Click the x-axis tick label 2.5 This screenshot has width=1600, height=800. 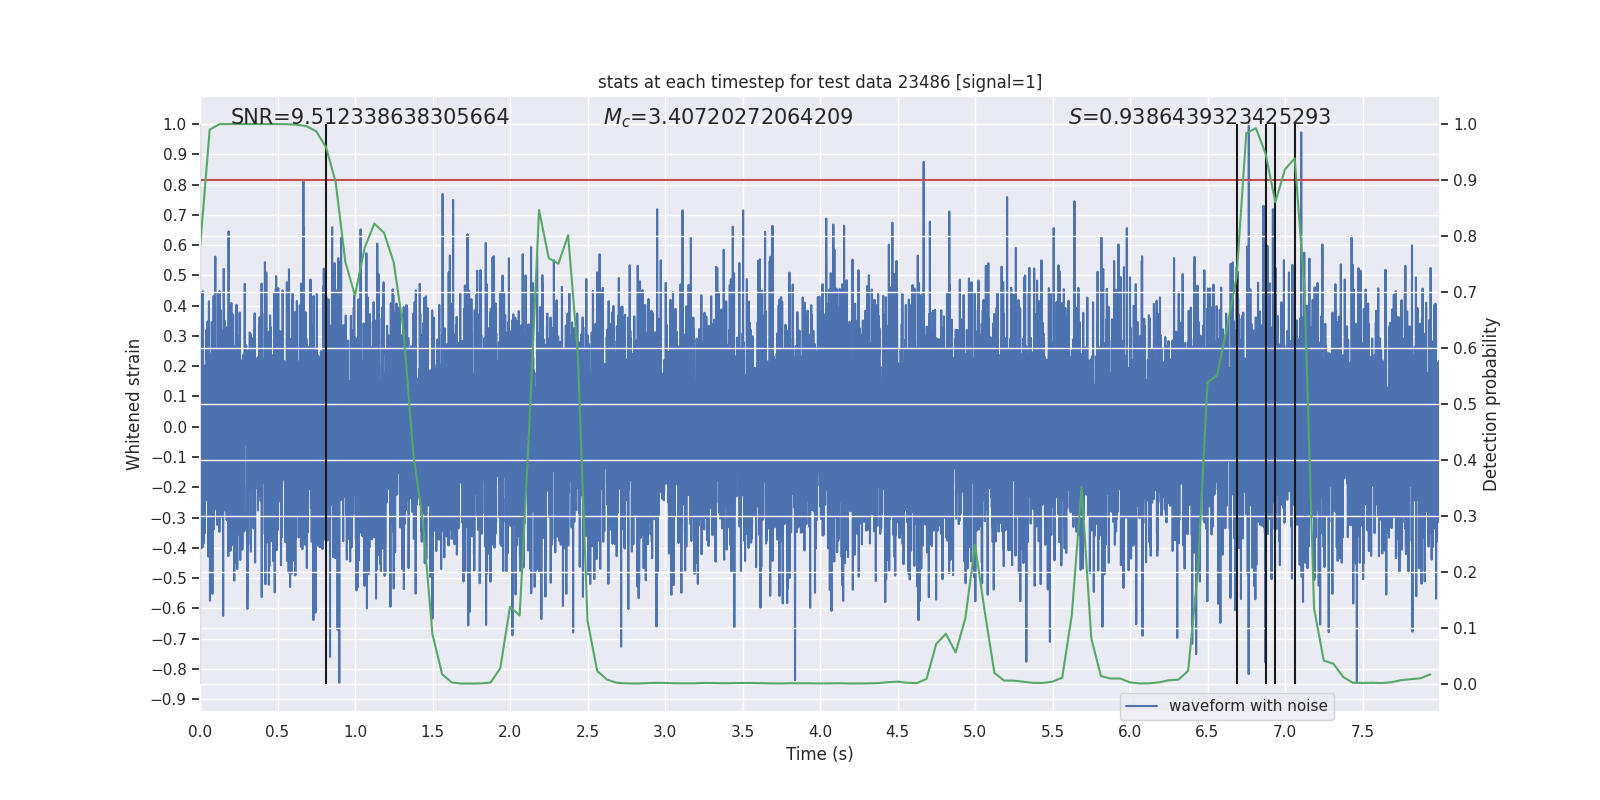pyautogui.click(x=587, y=731)
